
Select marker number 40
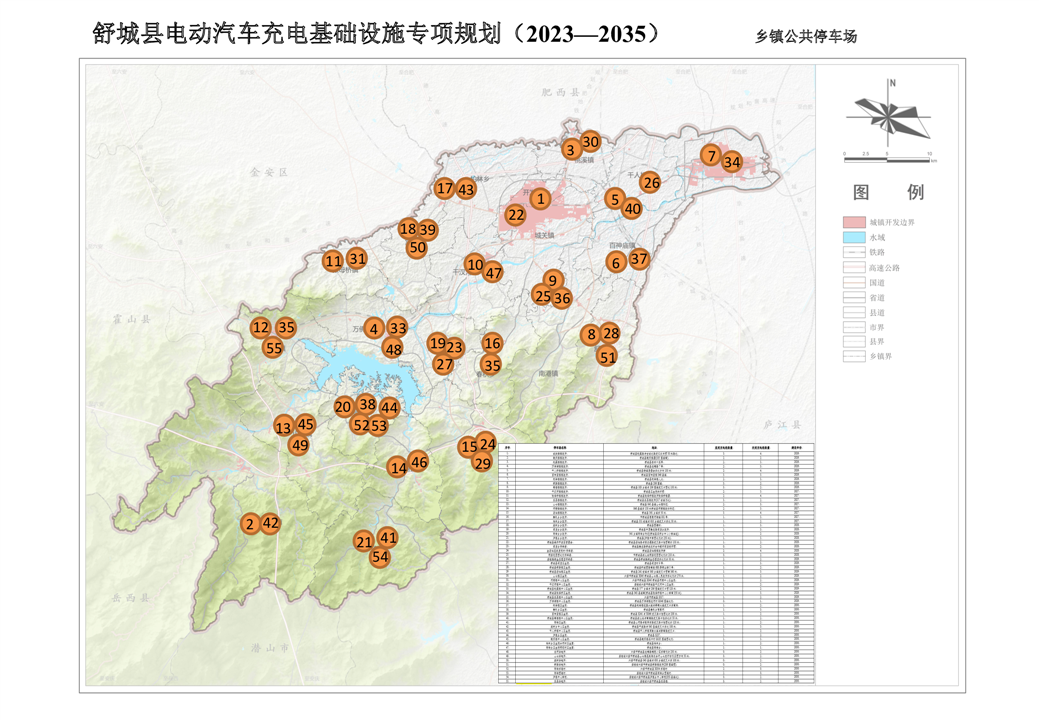632,209
